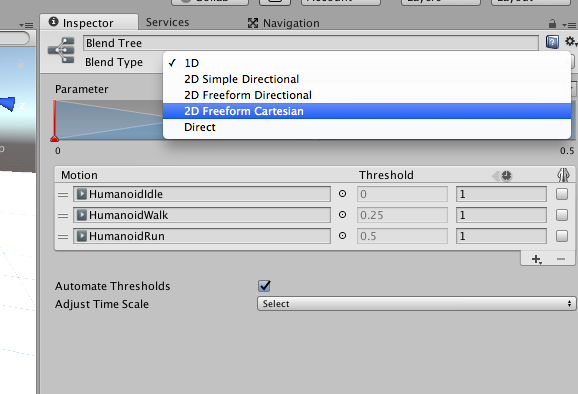This screenshot has width=578, height=394.
Task: Open Adjust Time Scale Select dropdown
Action: point(417,304)
